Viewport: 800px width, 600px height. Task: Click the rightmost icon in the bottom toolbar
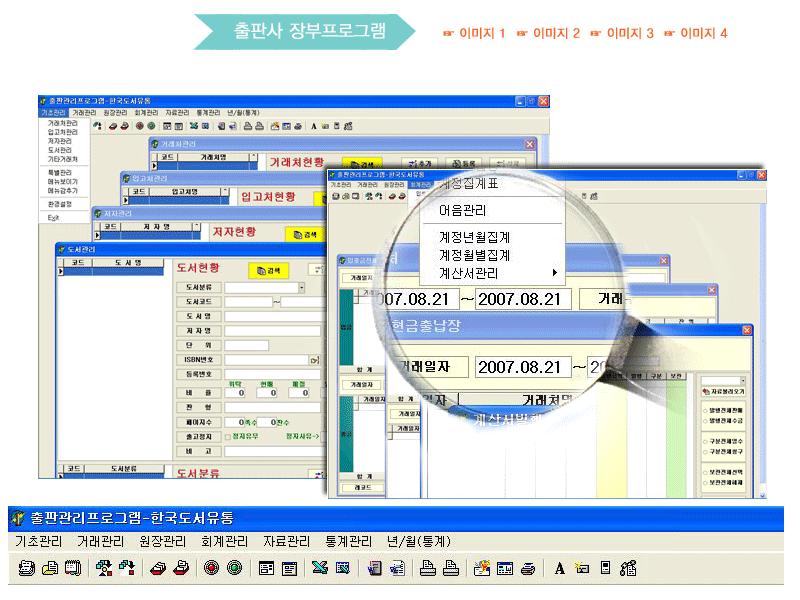coord(629,569)
